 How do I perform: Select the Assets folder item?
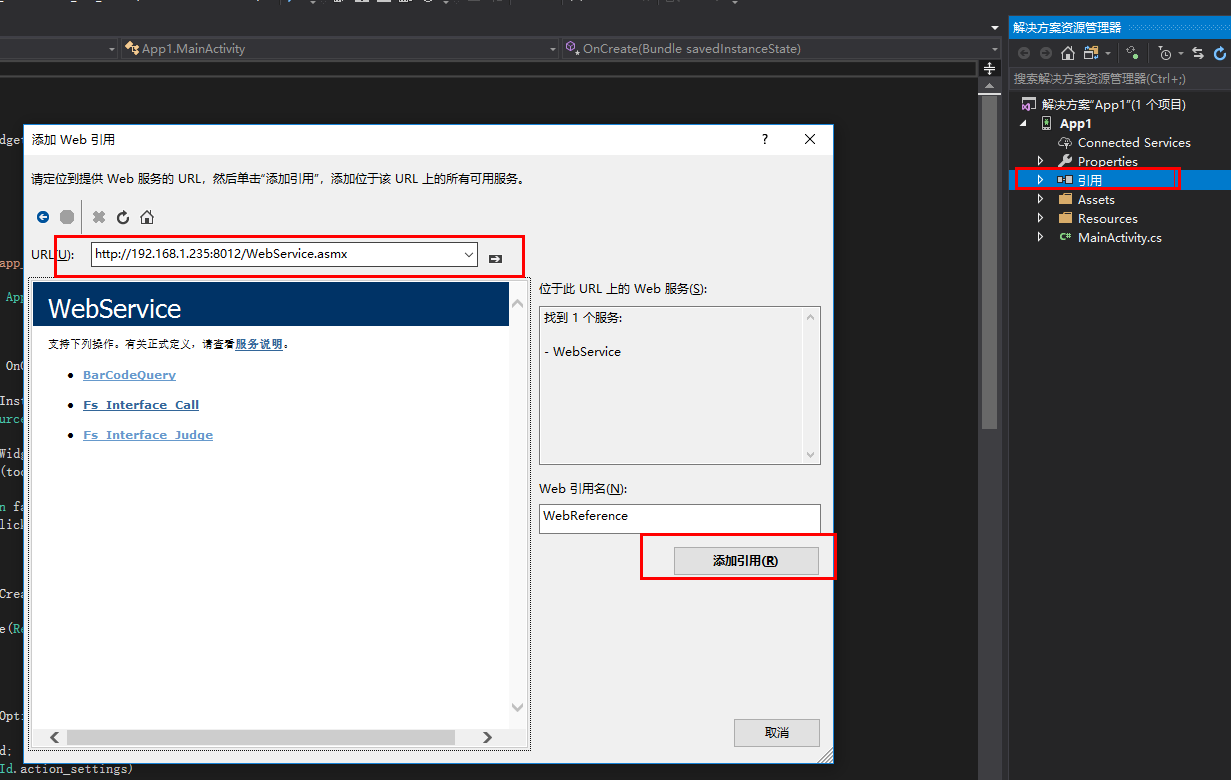[1096, 200]
